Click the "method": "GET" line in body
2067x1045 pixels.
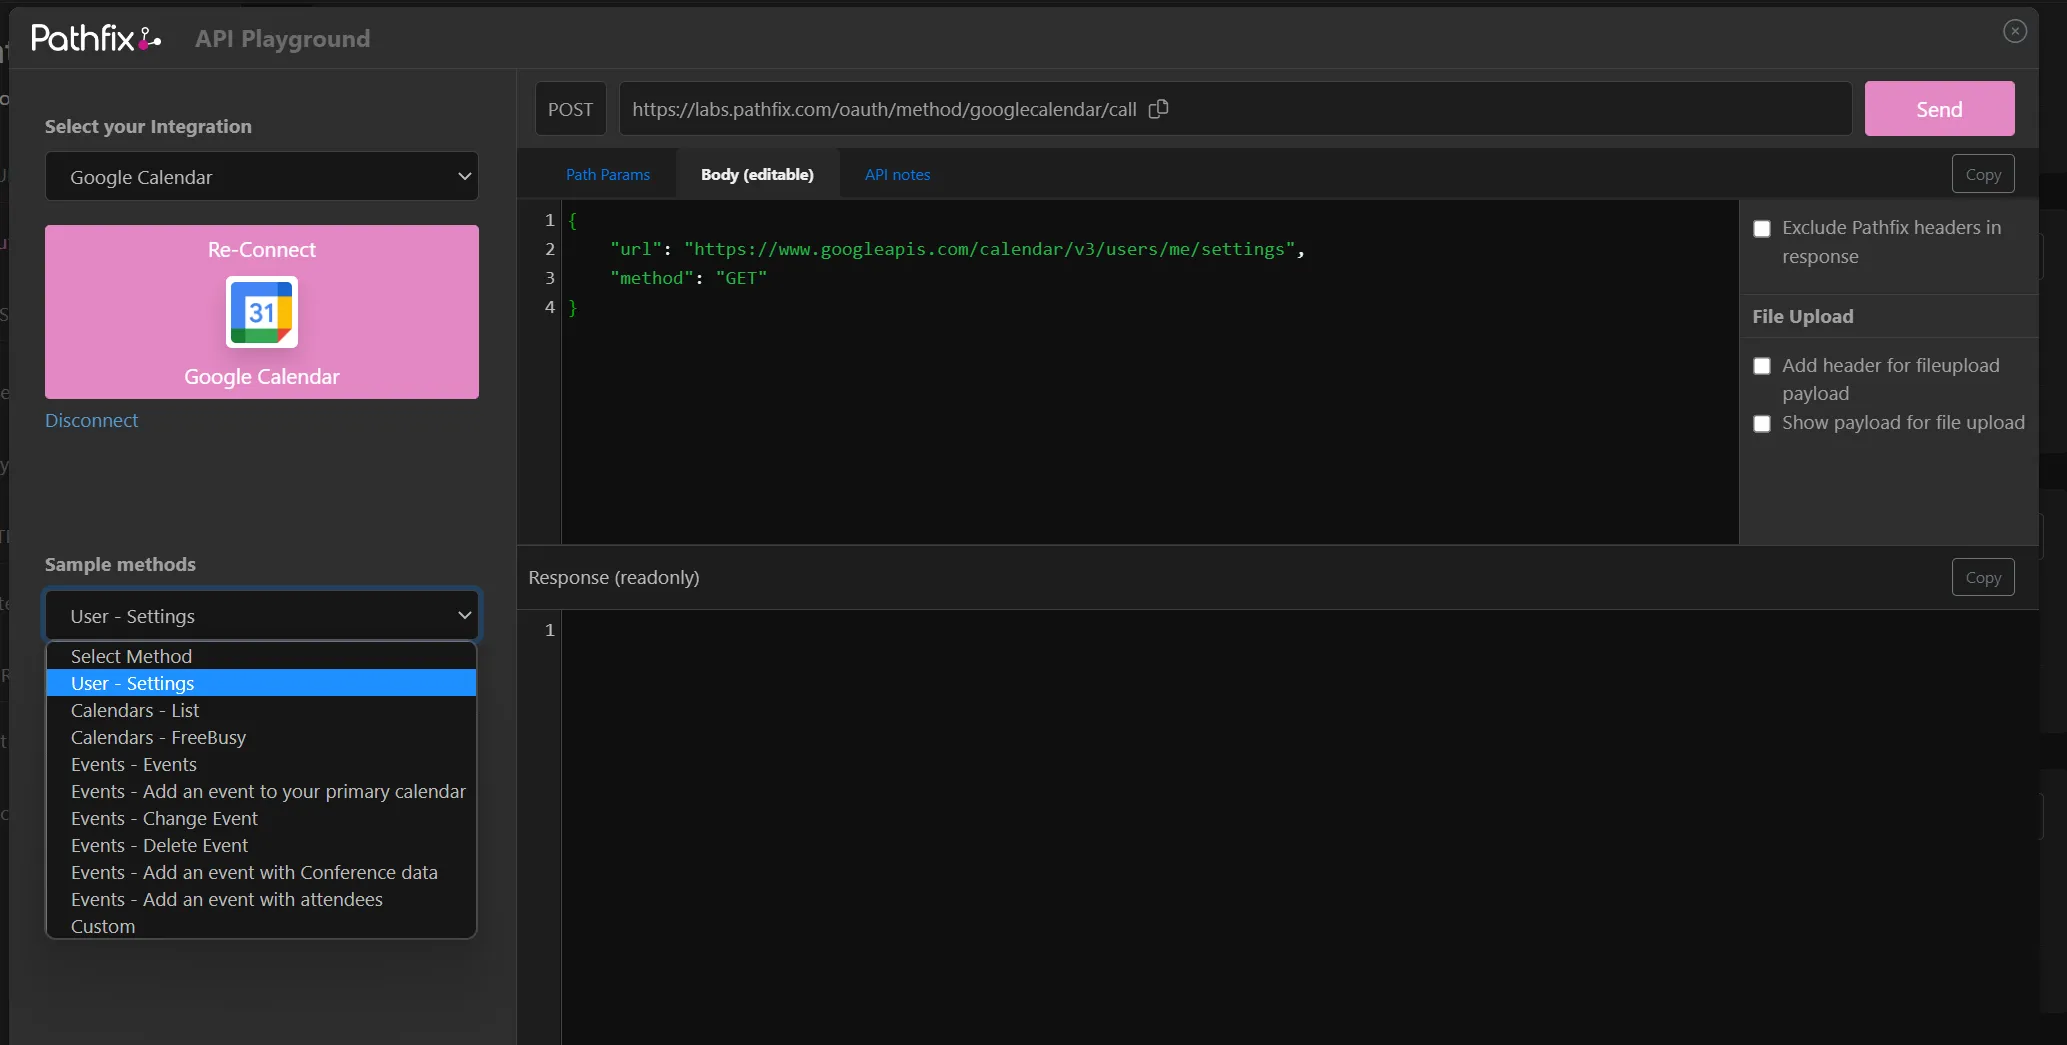[689, 278]
